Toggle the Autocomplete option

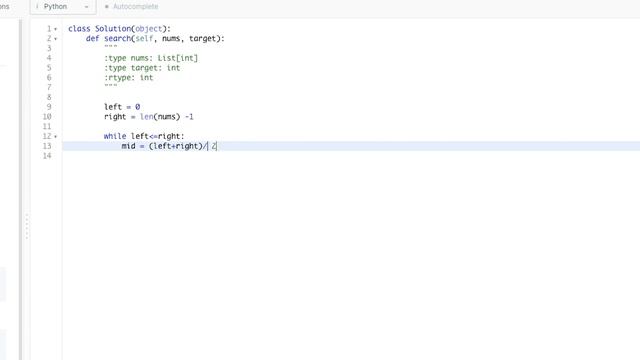point(131,7)
